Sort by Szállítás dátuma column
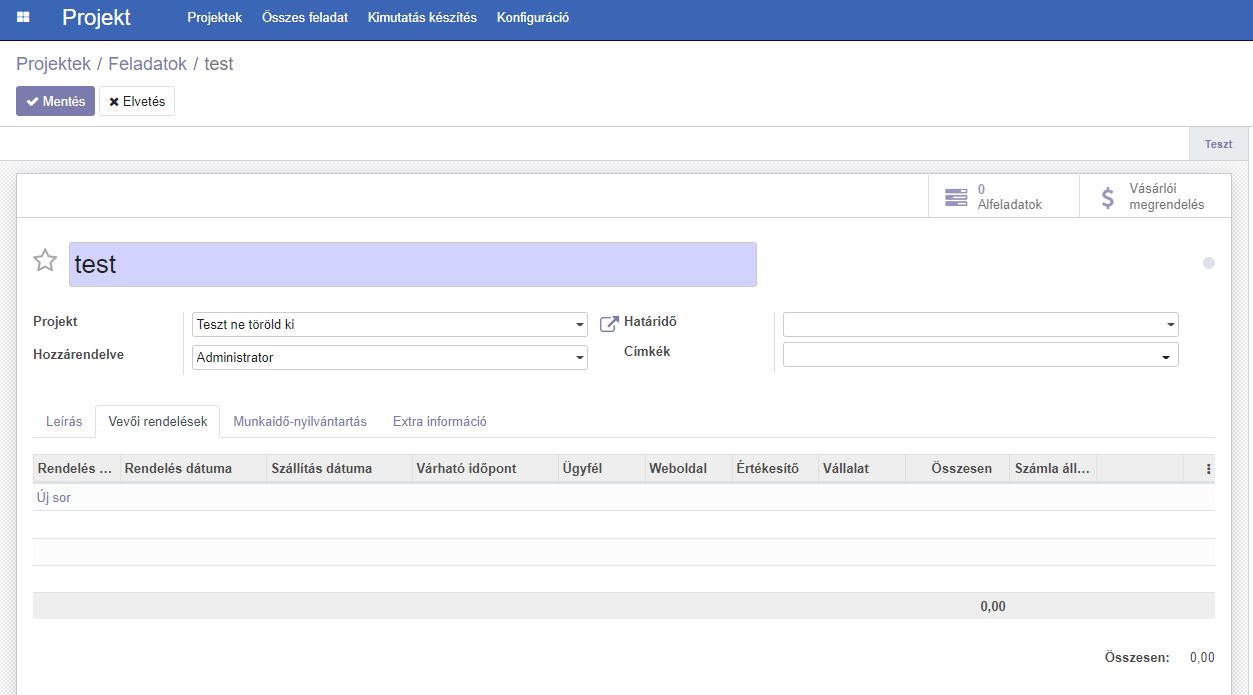 click(x=340, y=469)
